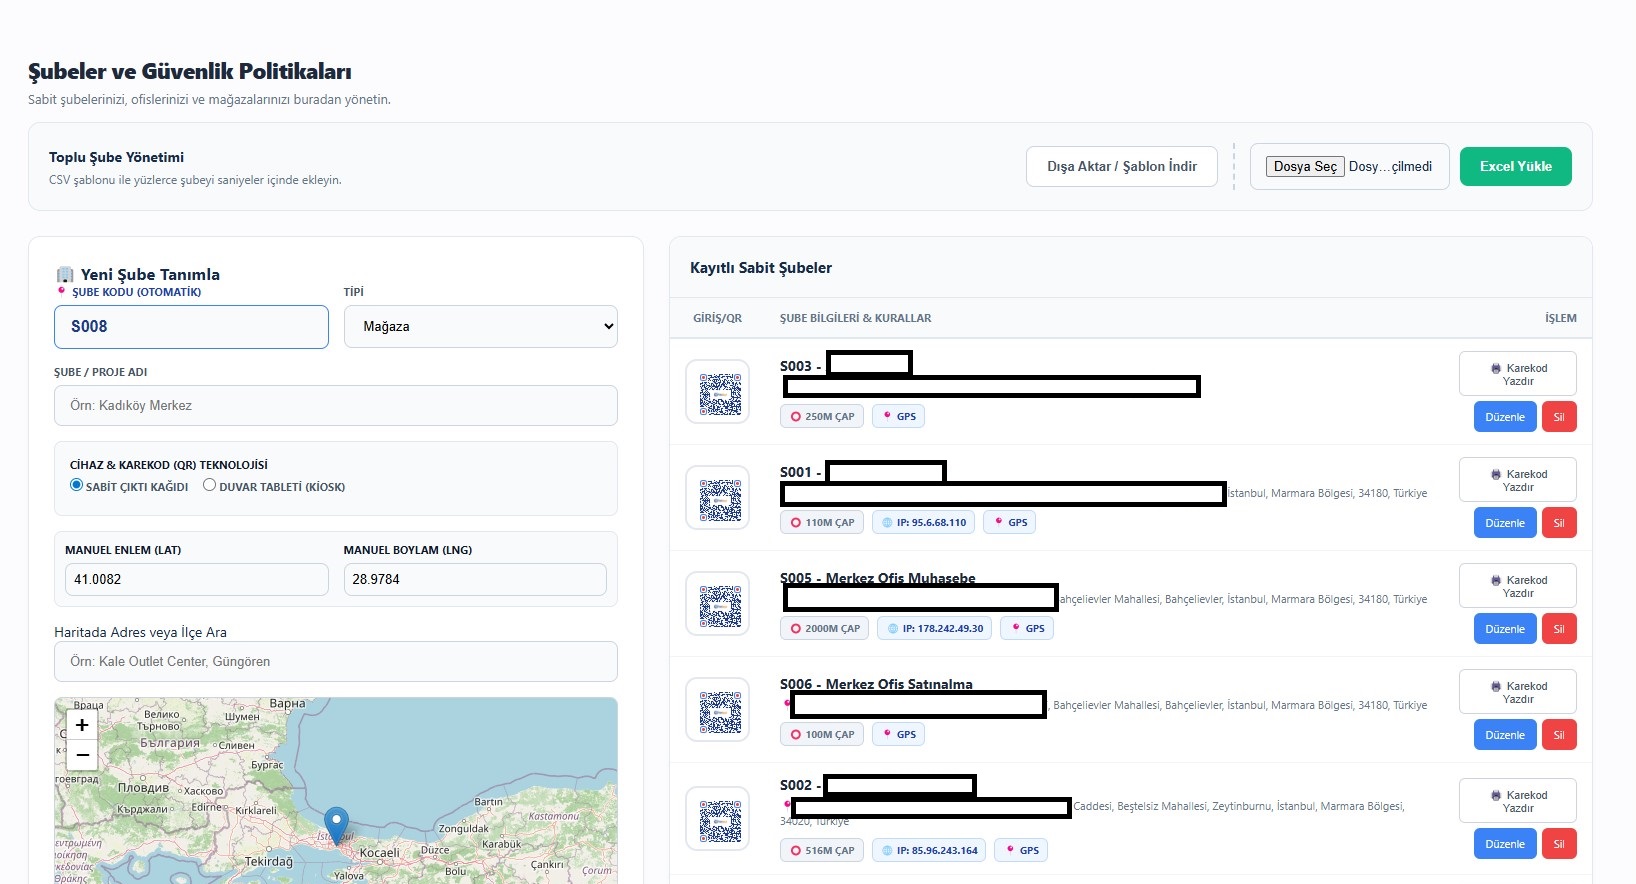Screen dimensions: 1636x884
Task: Select Sabit Çıktı Kağıdı radio option
Action: tap(76, 485)
